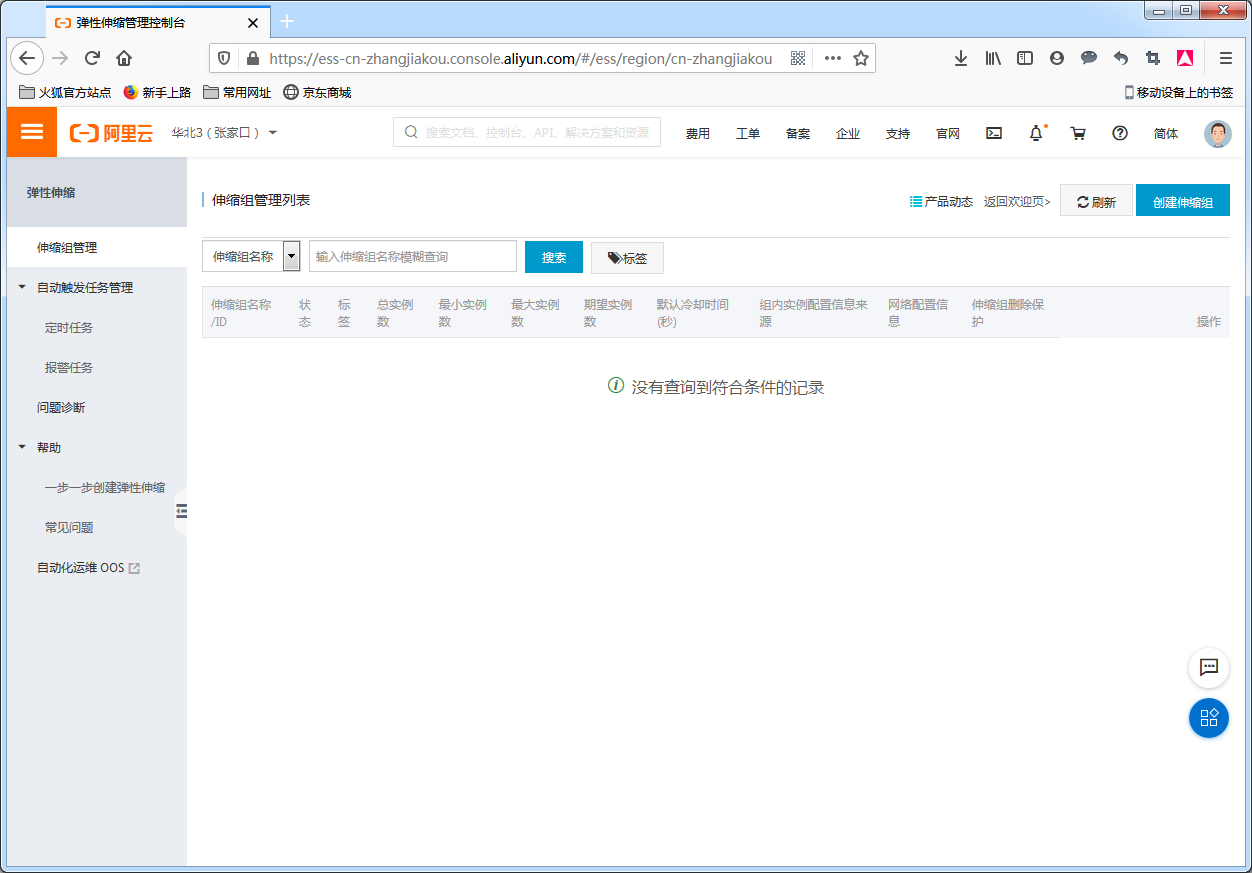Click the blue floating grid widget button
Image resolution: width=1252 pixels, height=873 pixels.
1208,718
